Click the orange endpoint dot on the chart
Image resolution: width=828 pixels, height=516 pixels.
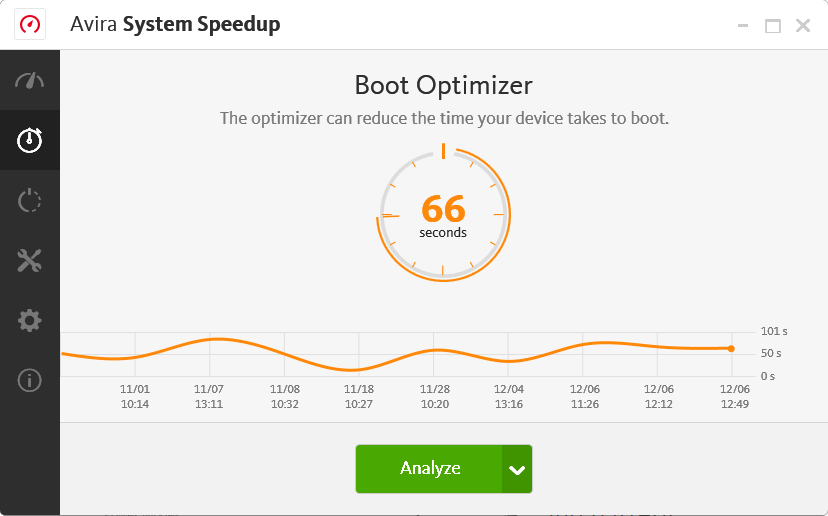[731, 348]
